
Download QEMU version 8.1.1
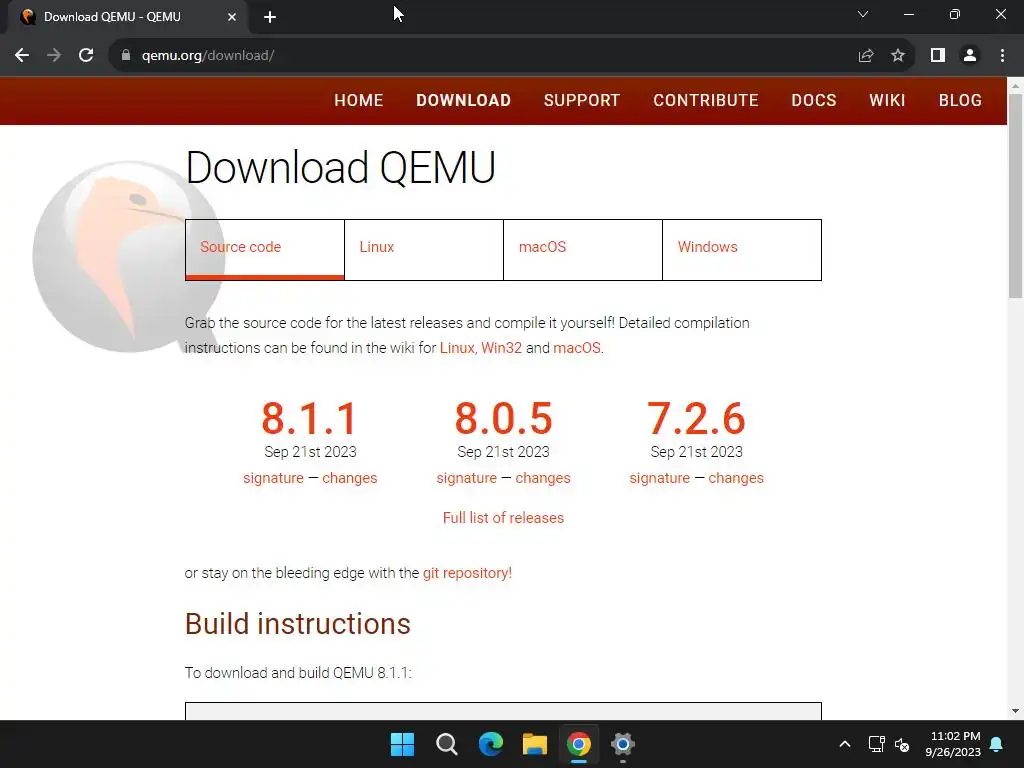click(310, 419)
